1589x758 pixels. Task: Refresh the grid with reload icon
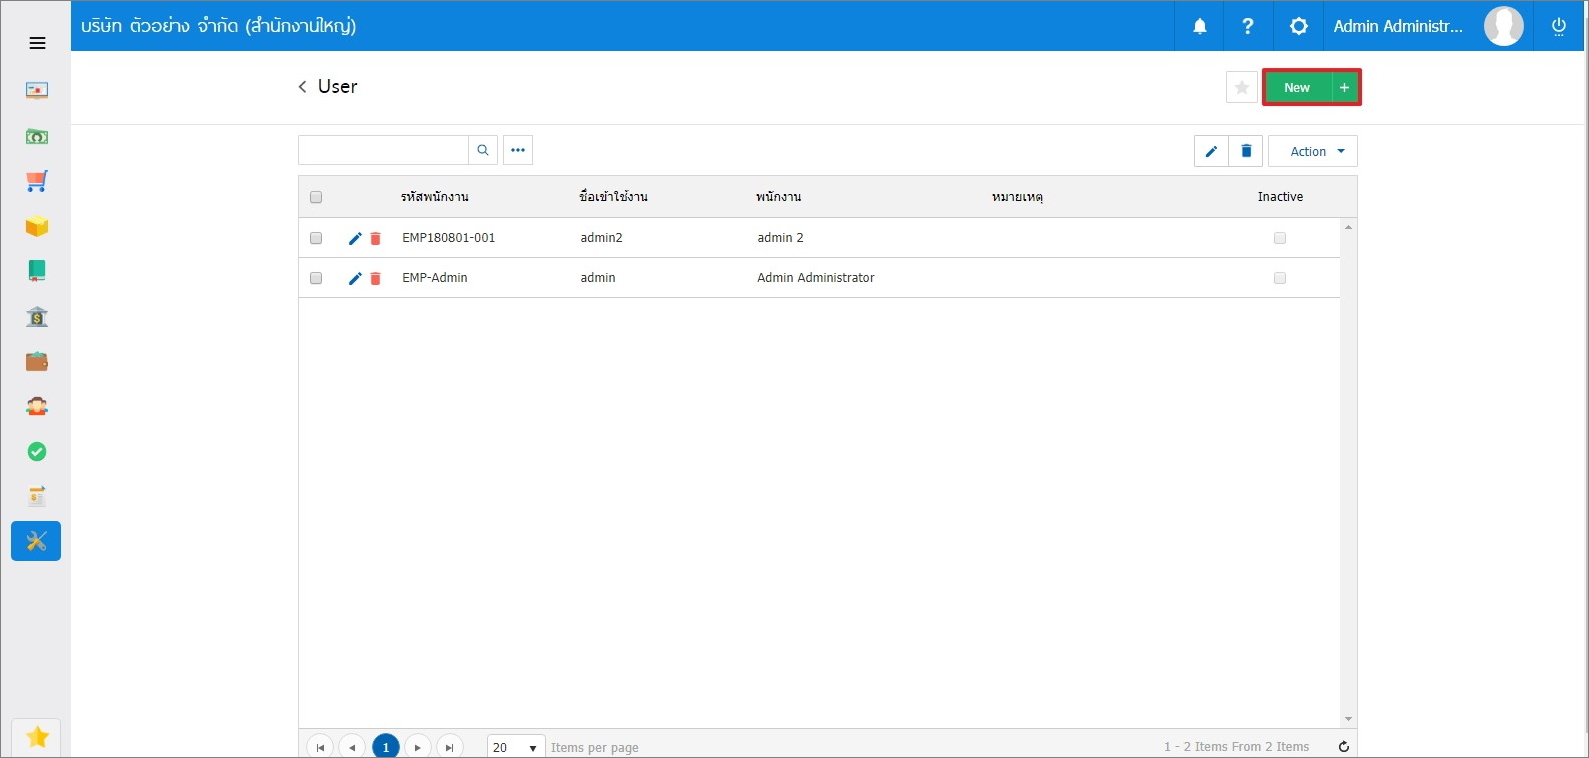1344,747
